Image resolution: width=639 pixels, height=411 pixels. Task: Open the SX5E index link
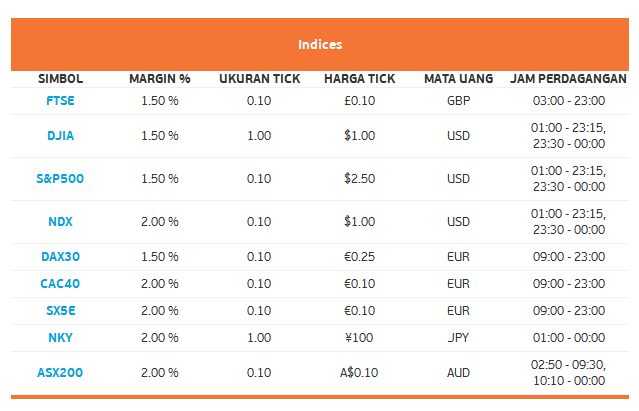click(60, 311)
